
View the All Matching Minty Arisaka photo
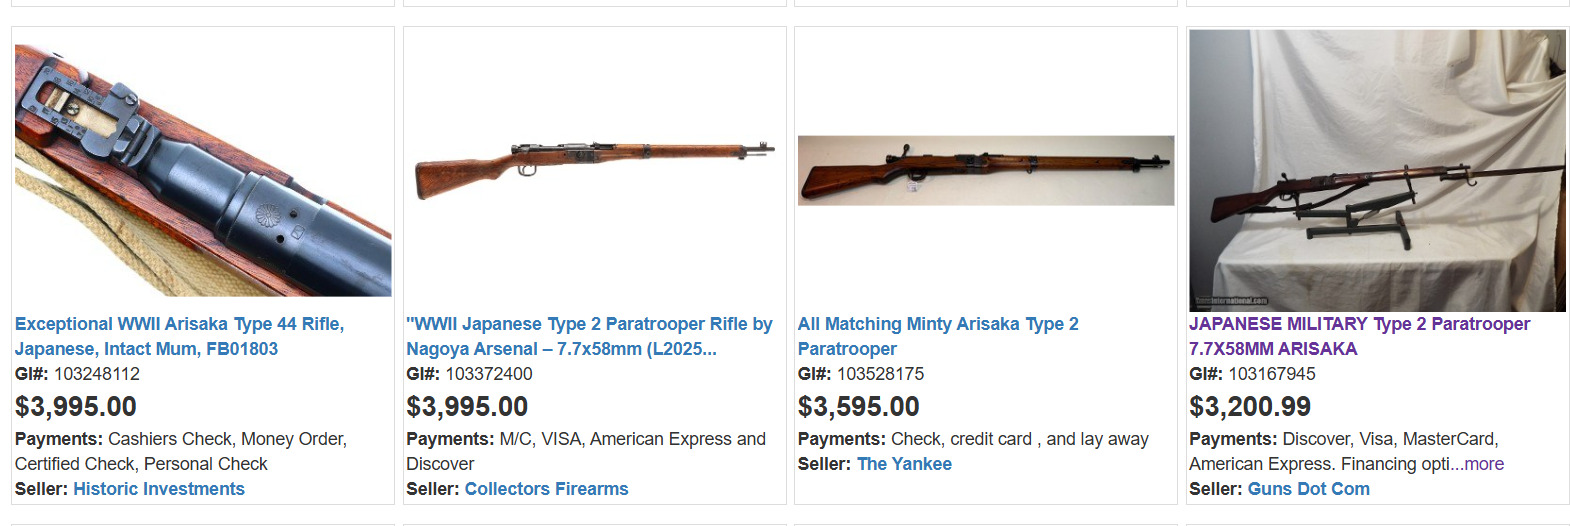[986, 170]
